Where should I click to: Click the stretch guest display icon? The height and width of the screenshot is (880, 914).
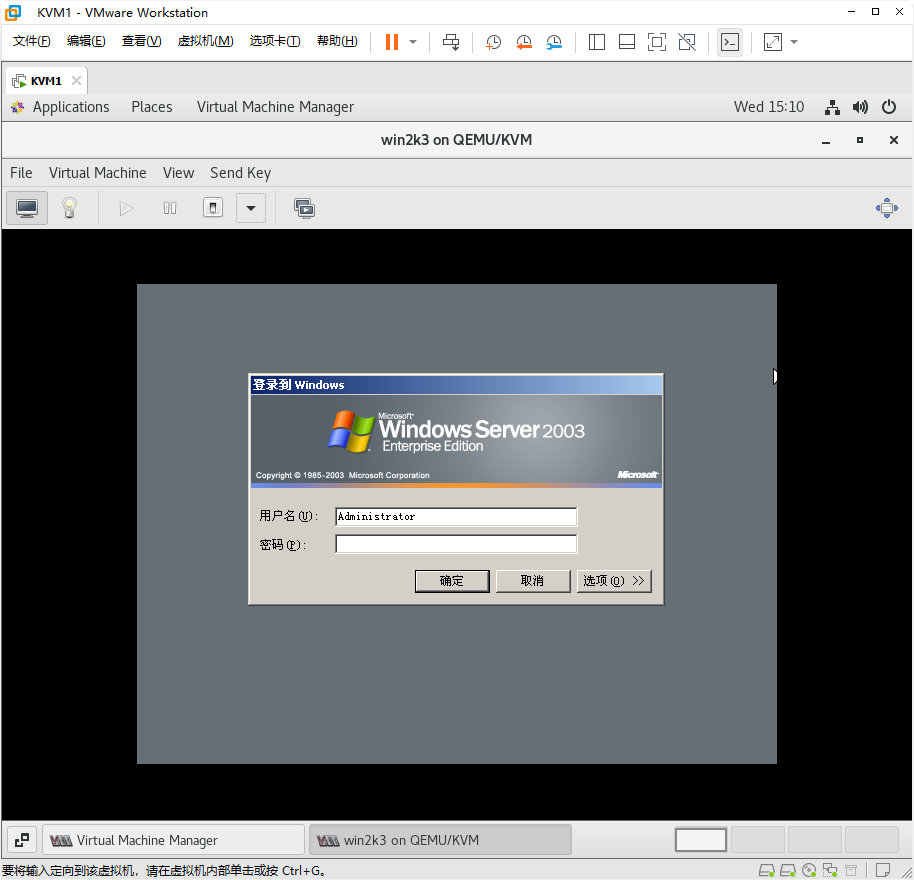(x=772, y=42)
